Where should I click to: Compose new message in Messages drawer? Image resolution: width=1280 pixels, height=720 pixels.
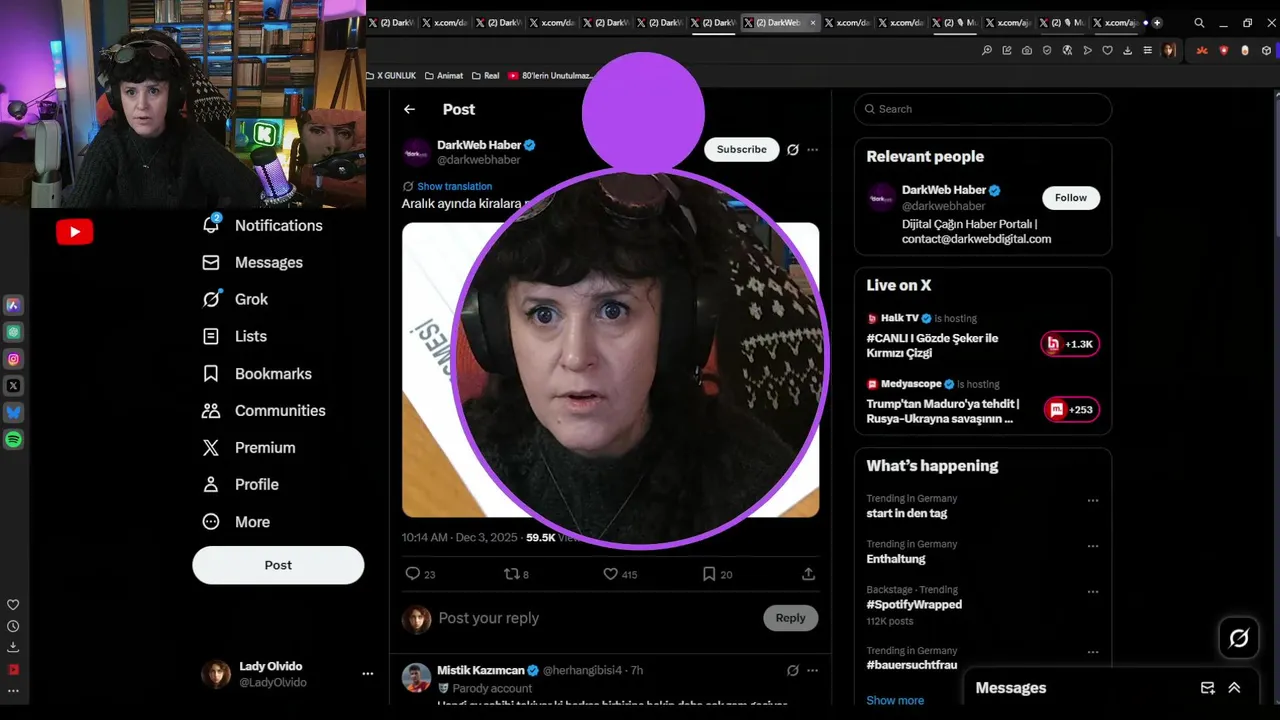click(1208, 688)
